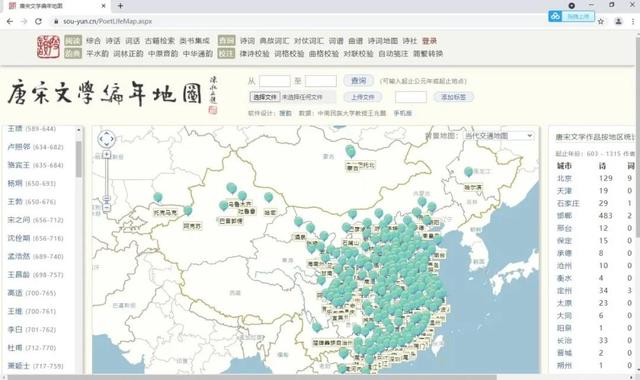Screen dimensions: 640x380
Task: Click city 邯郸 in the statistics table
Action: (564, 216)
